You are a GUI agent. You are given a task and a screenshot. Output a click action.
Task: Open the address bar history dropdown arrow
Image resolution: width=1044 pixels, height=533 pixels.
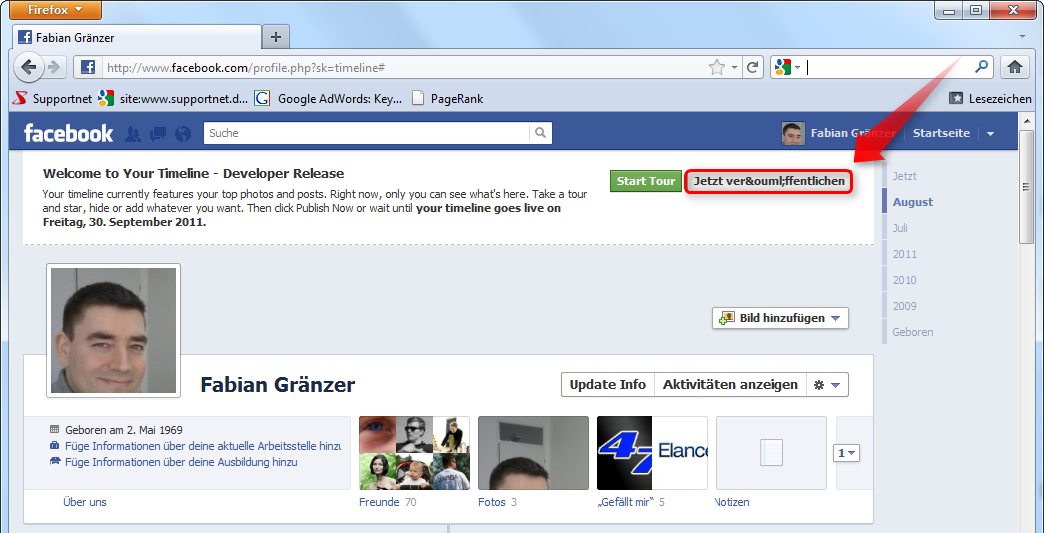[734, 67]
